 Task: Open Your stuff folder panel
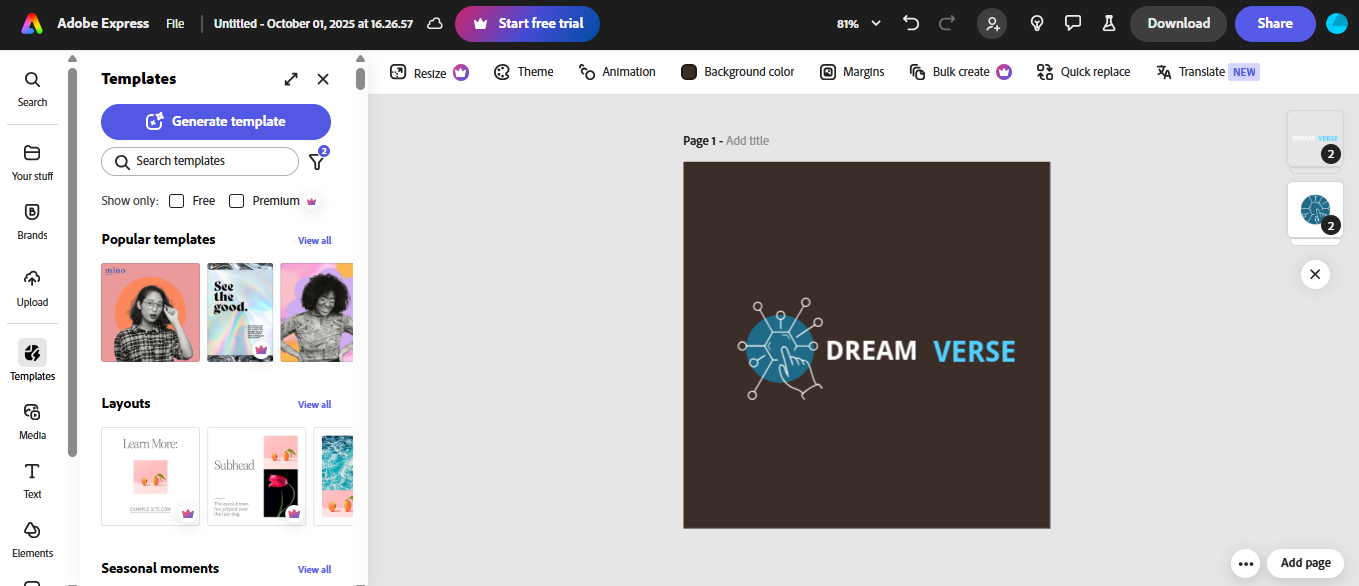(x=32, y=163)
